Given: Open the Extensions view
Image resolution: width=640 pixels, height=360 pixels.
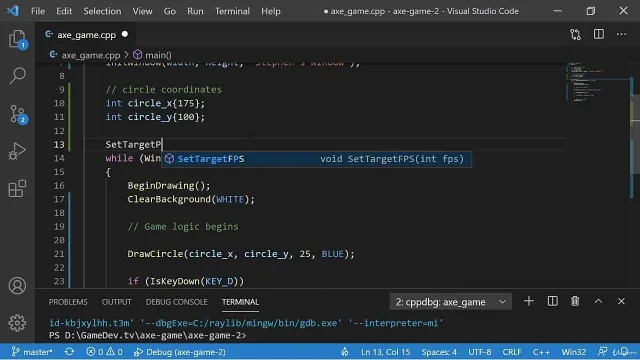Looking at the screenshot, I should pos(17,189).
